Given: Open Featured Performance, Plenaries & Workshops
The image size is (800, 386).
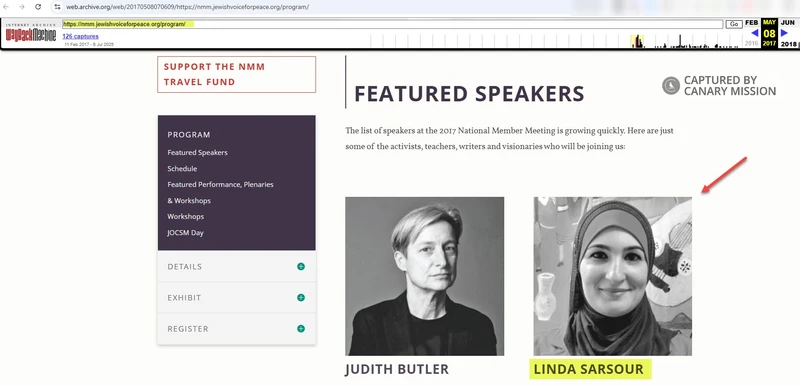Looking at the screenshot, I should pyautogui.click(x=220, y=192).
